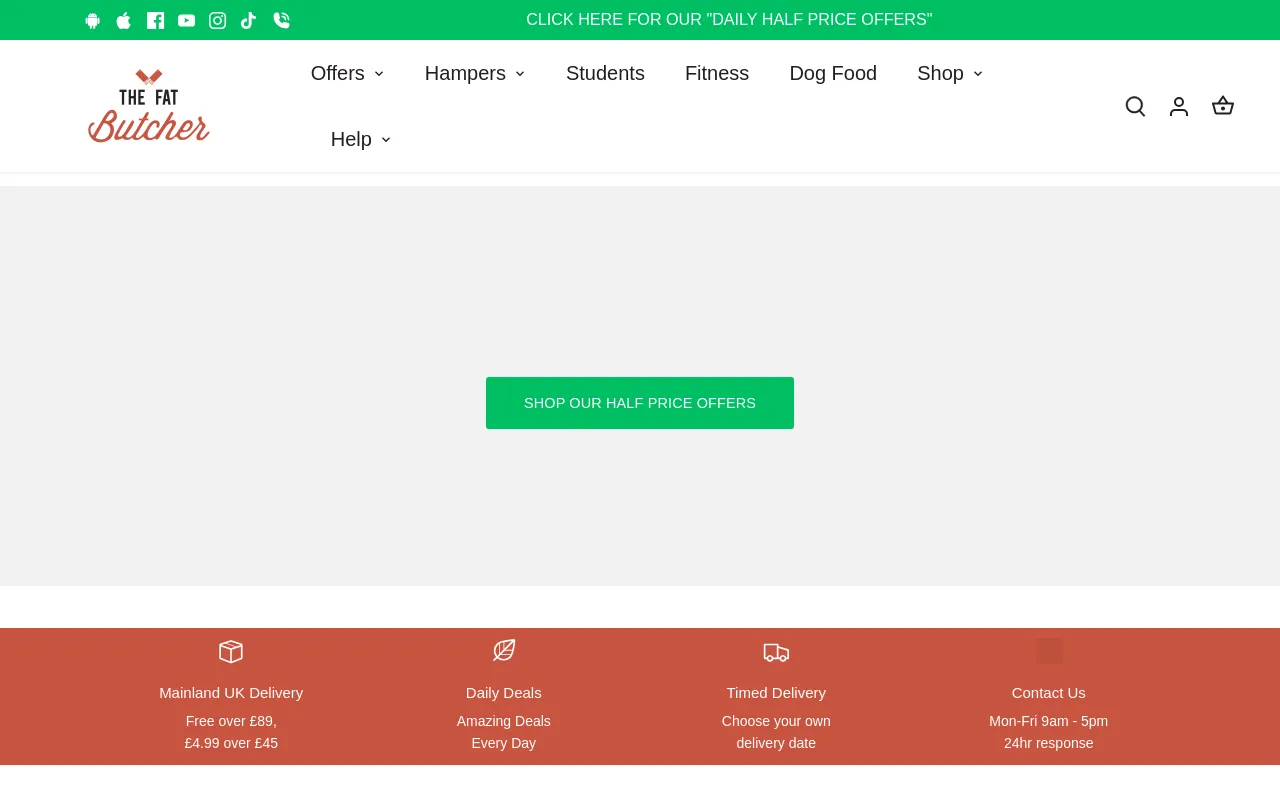Viewport: 1280px width, 800px height.
Task: Go to the Students page
Action: [605, 73]
